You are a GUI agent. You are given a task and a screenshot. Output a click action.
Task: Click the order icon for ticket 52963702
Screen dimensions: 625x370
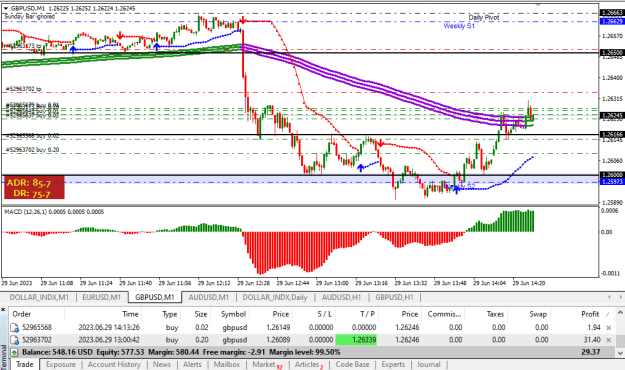click(x=14, y=340)
